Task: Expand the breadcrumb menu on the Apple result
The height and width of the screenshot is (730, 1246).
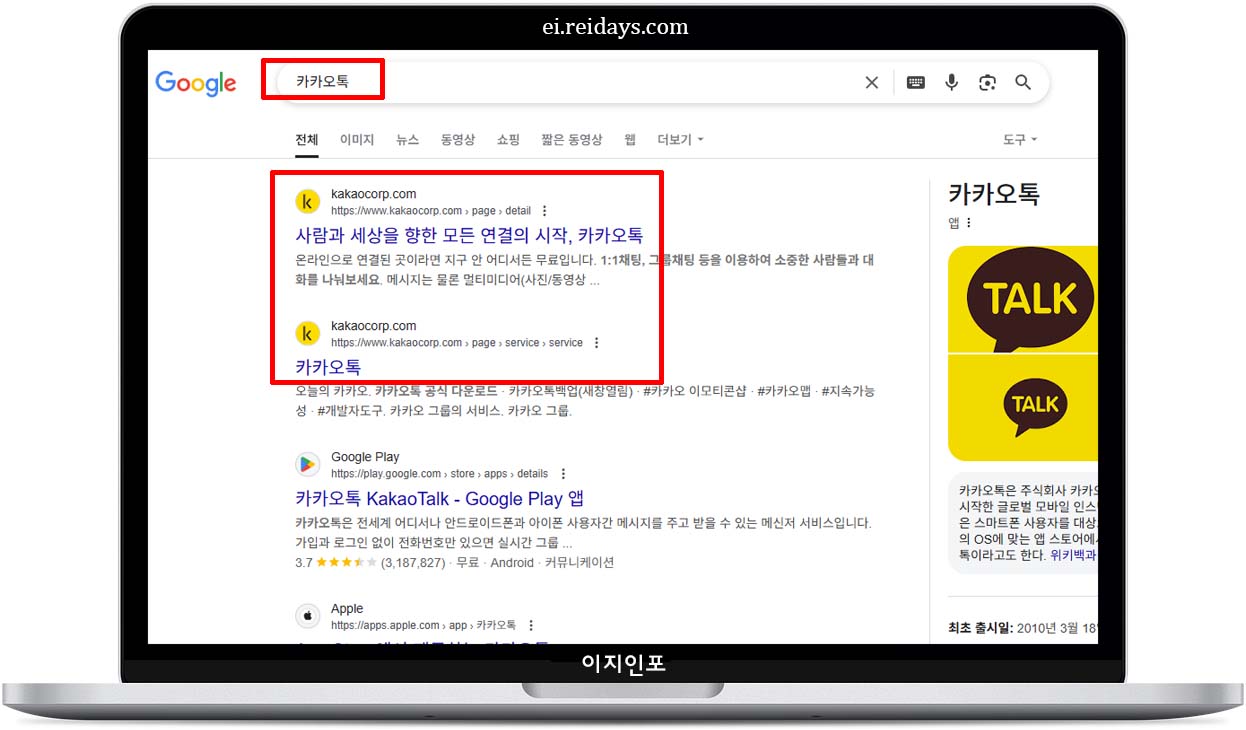Action: 531,624
